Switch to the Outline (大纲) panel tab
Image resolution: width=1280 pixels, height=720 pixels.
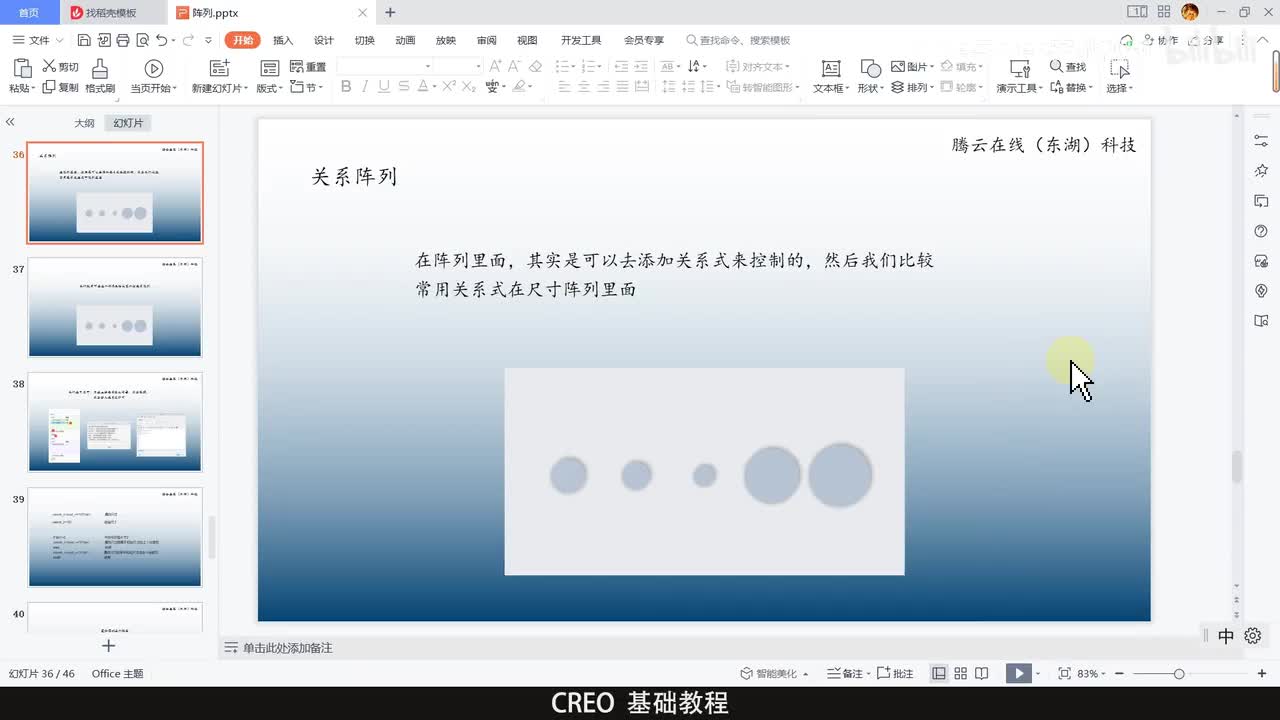pyautogui.click(x=85, y=123)
